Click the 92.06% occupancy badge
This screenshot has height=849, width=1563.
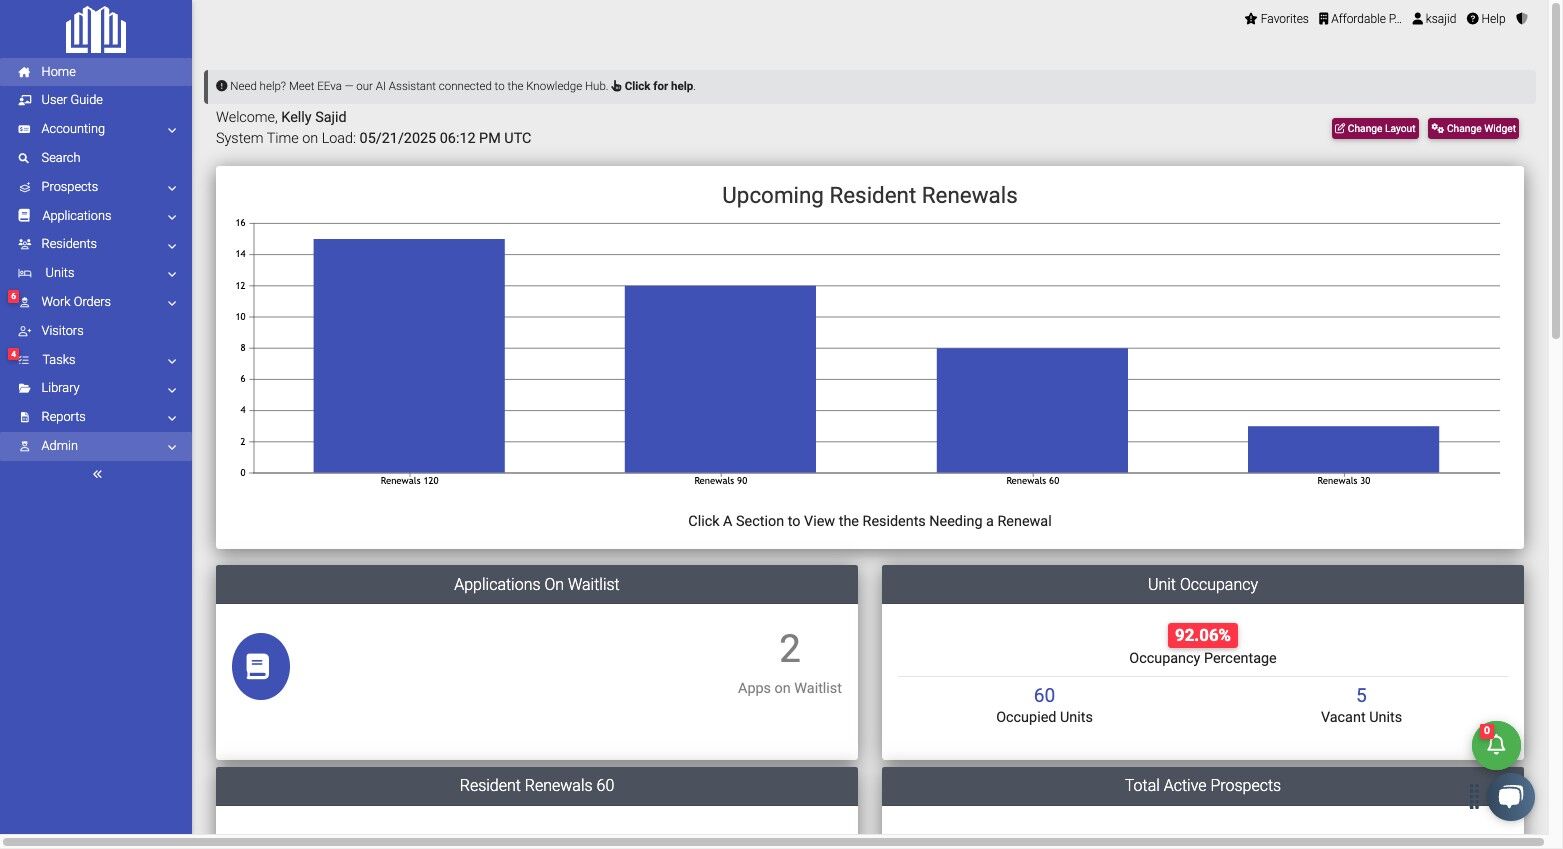click(1203, 635)
